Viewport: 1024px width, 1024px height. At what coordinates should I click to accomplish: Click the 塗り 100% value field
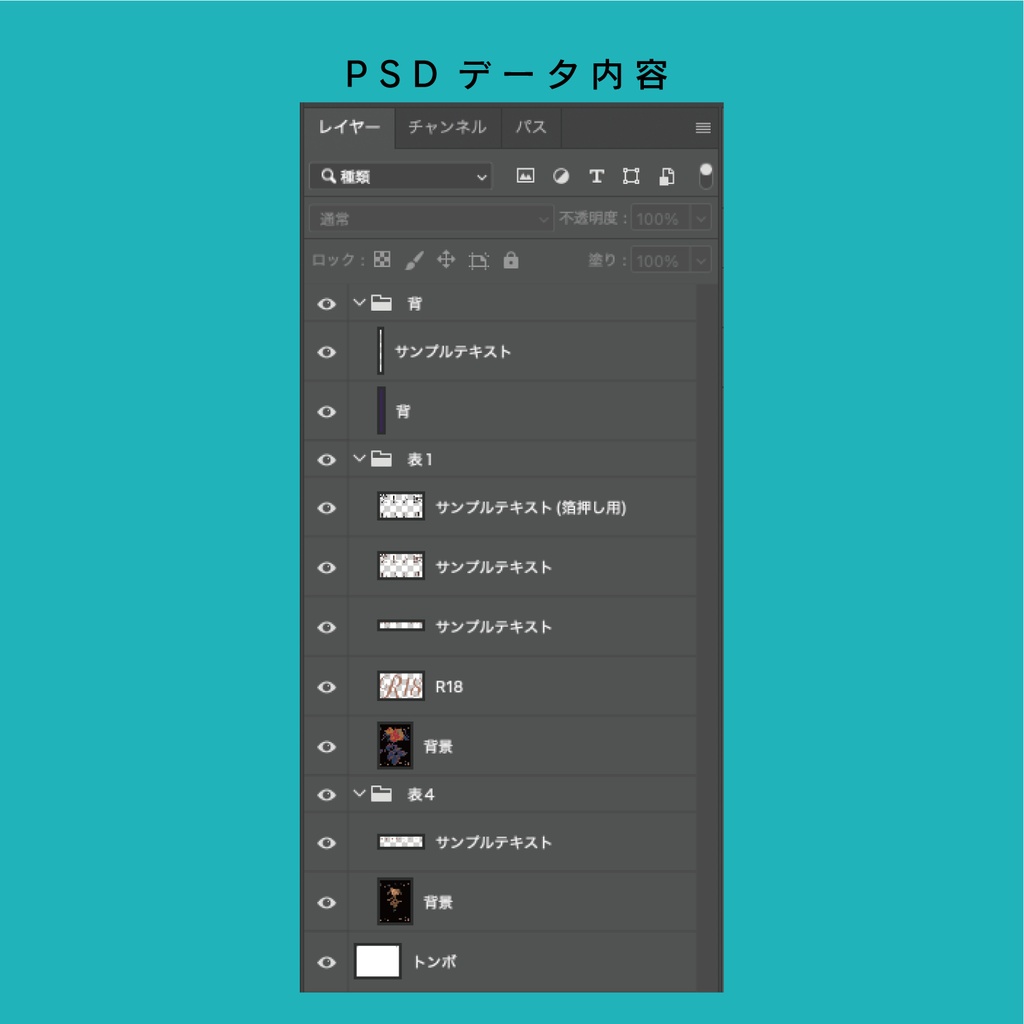point(660,261)
